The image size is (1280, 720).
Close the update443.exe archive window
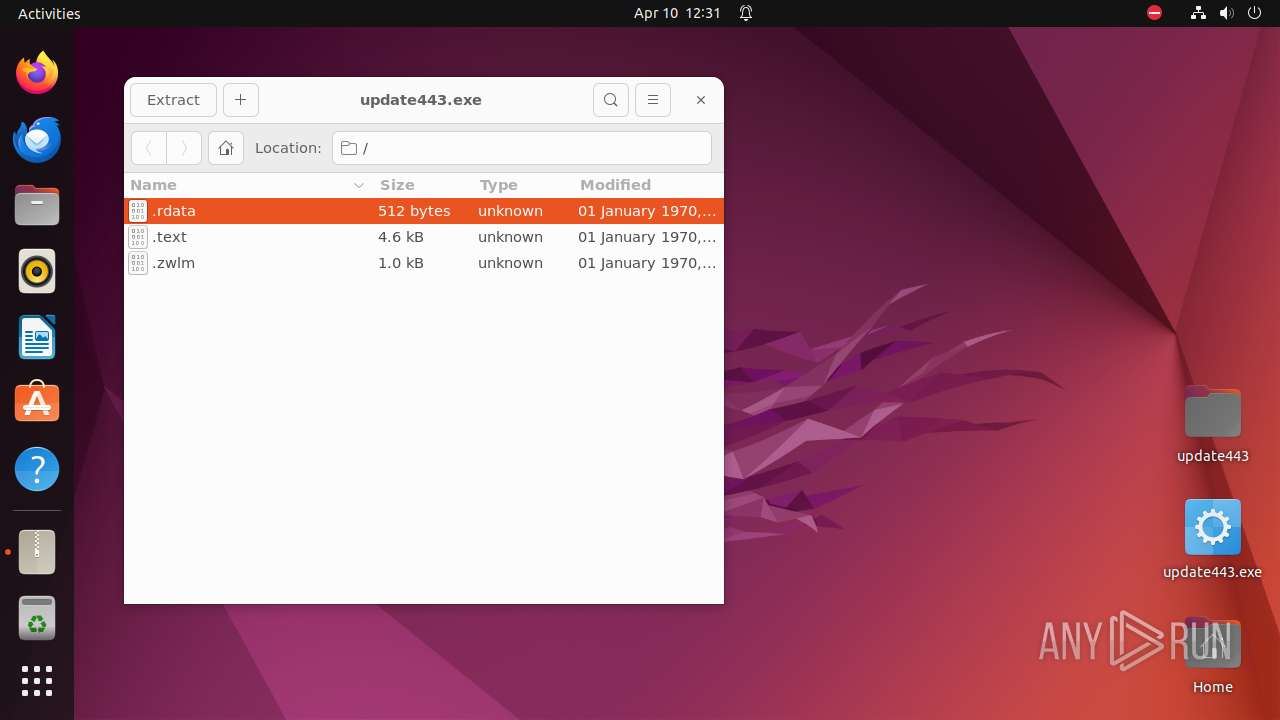[701, 100]
